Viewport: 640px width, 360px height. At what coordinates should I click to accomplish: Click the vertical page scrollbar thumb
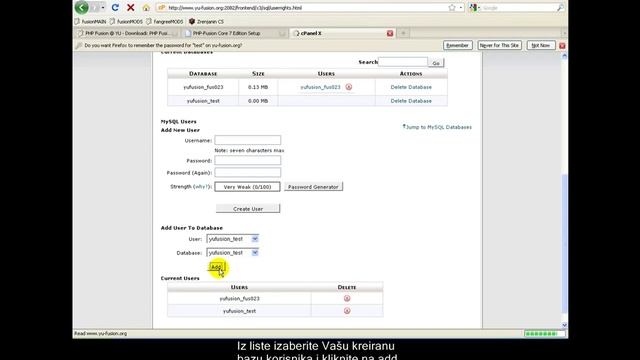(564, 243)
